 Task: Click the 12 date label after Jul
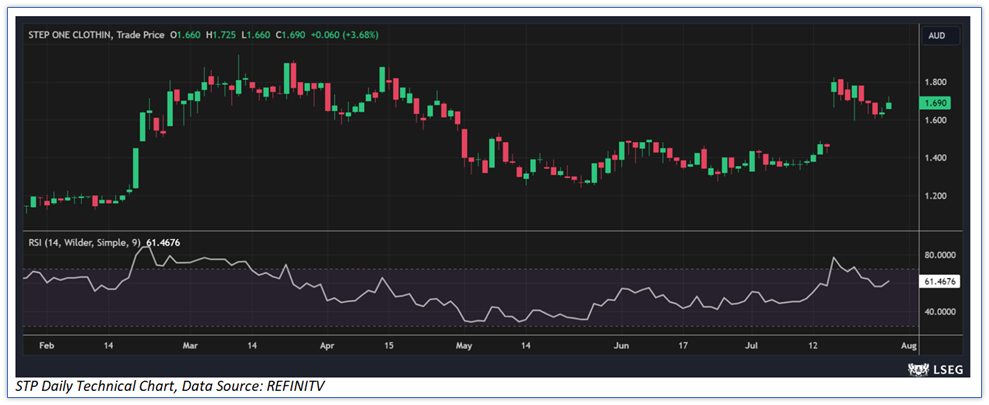pos(812,346)
